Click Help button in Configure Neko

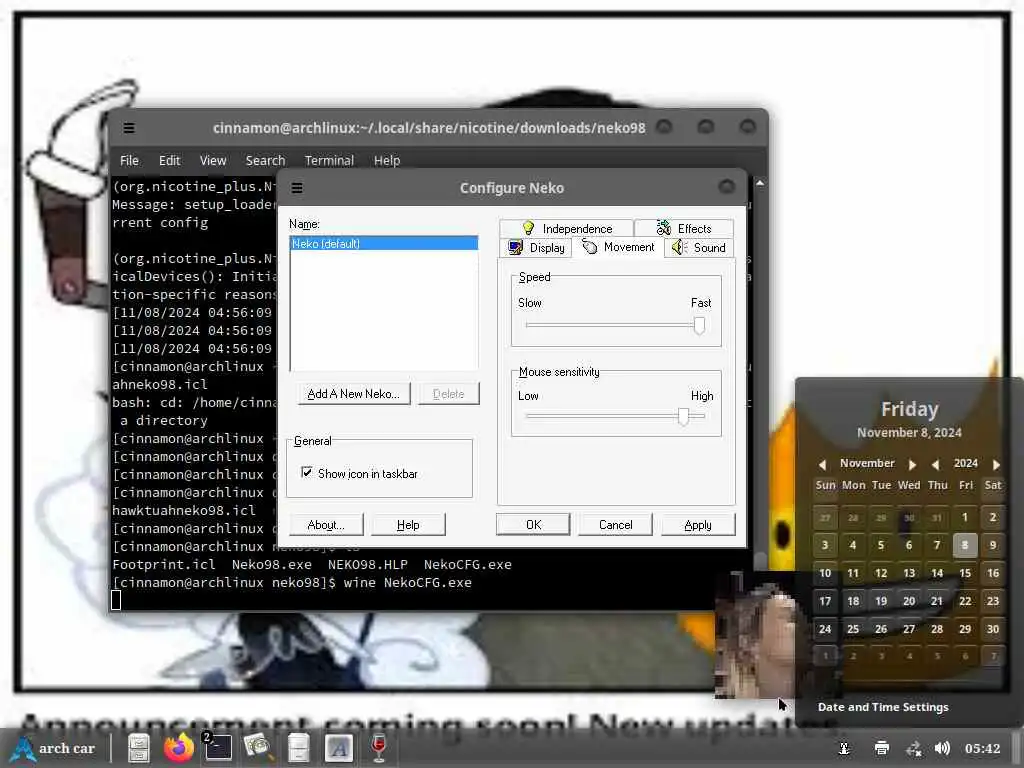tap(408, 525)
